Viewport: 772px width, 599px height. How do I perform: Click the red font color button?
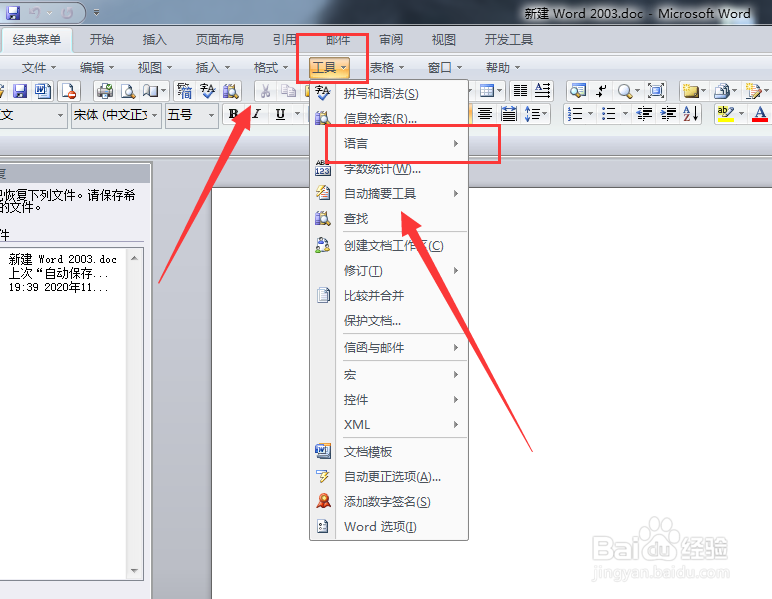point(760,114)
